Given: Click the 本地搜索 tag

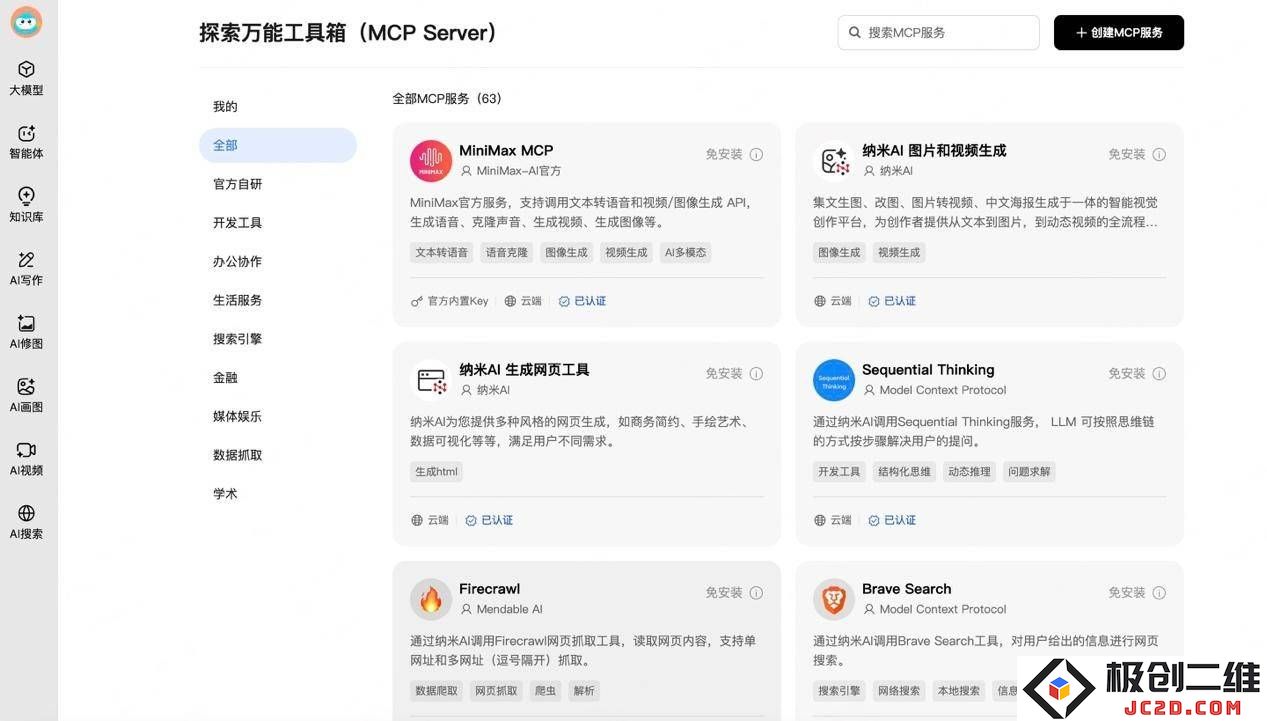Looking at the screenshot, I should coord(959,691).
